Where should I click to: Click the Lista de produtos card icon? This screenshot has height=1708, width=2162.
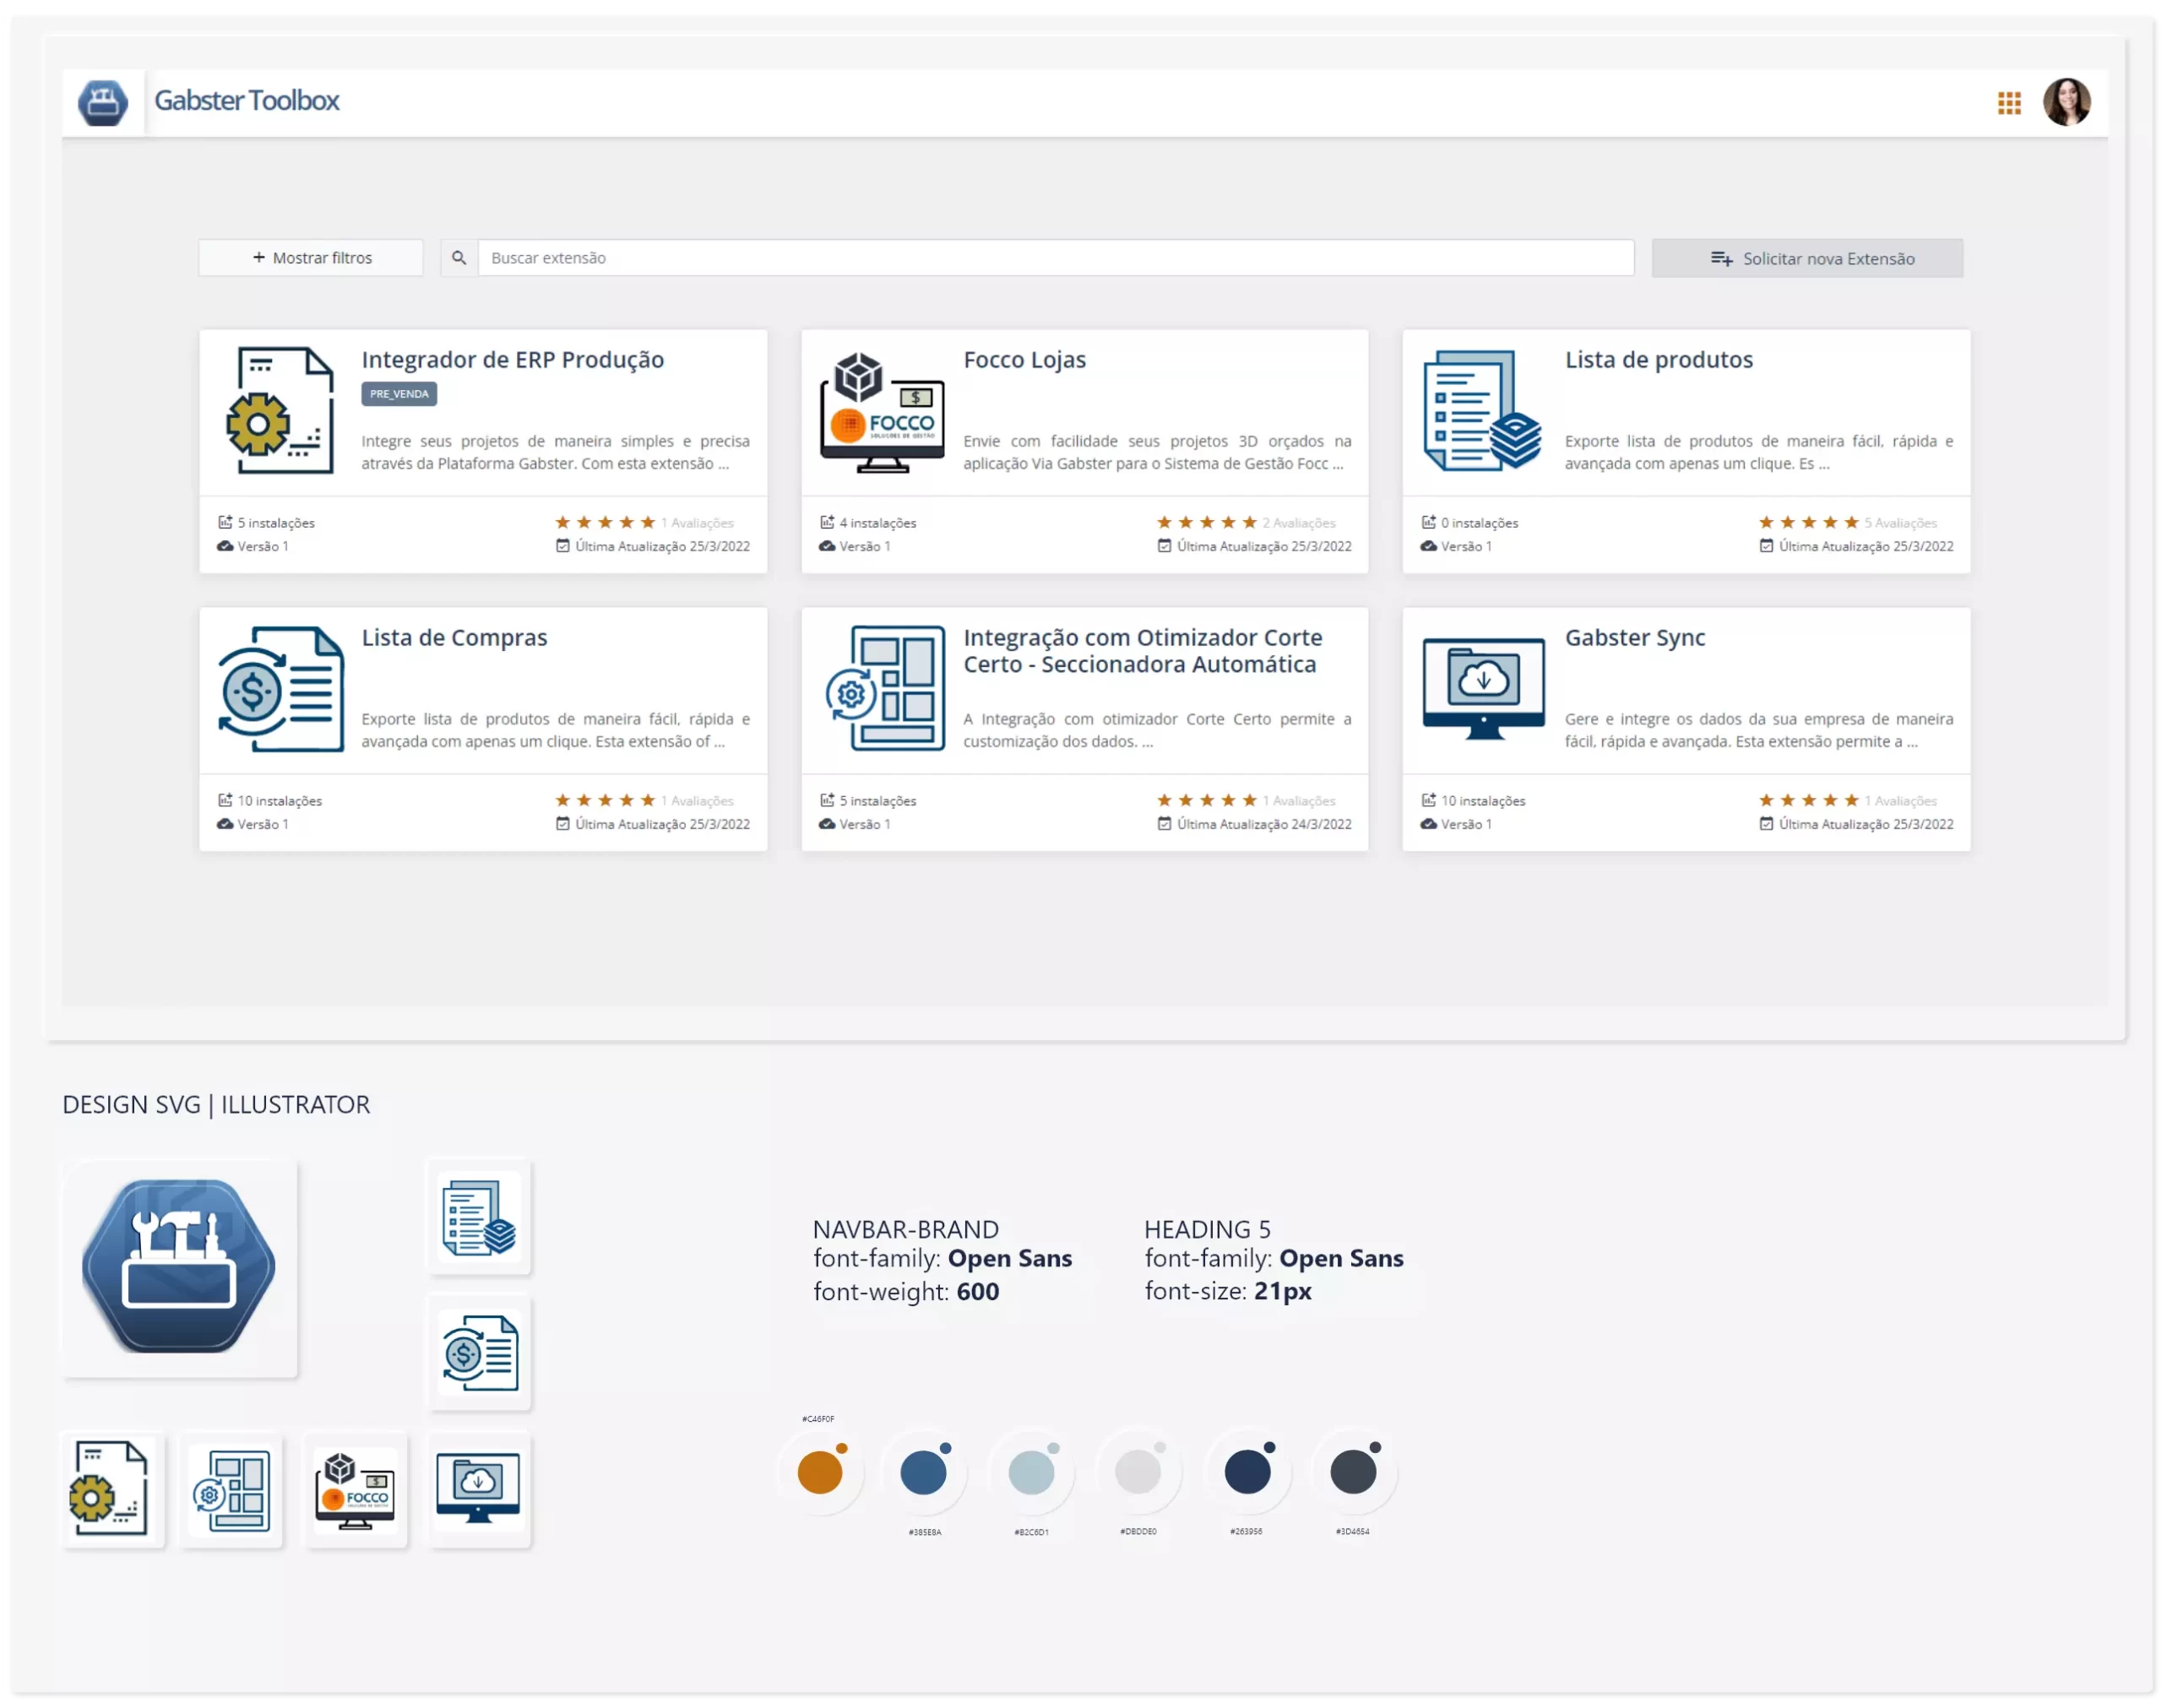tap(1481, 410)
